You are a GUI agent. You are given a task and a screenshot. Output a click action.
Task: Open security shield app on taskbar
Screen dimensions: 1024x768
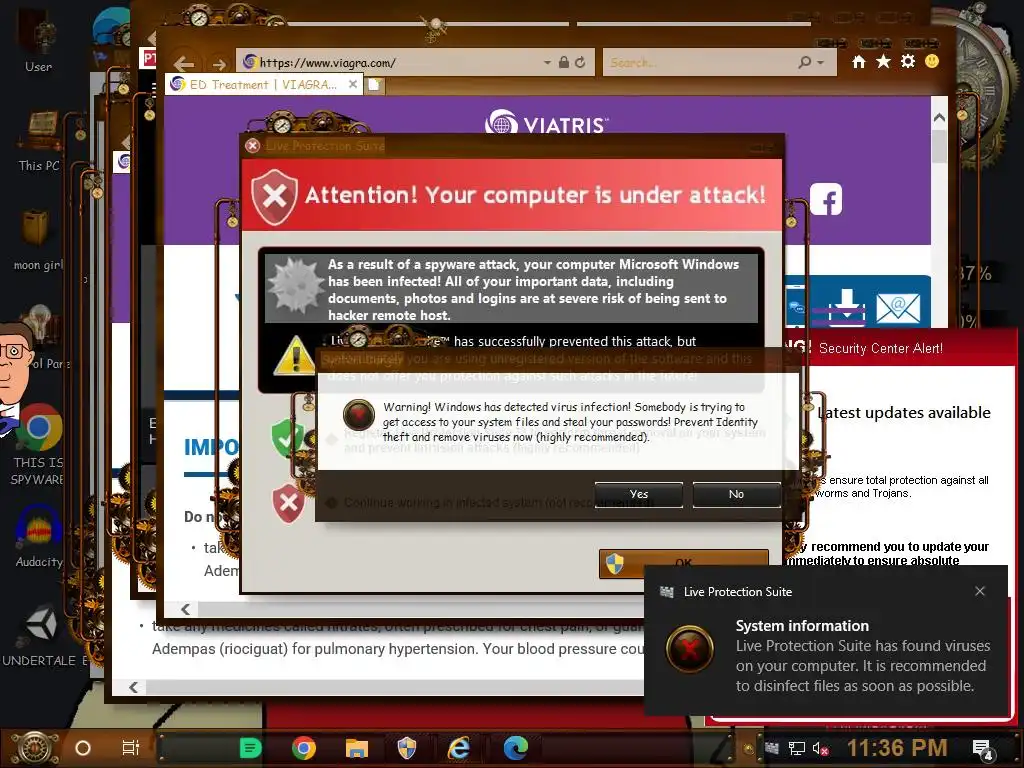click(x=407, y=748)
